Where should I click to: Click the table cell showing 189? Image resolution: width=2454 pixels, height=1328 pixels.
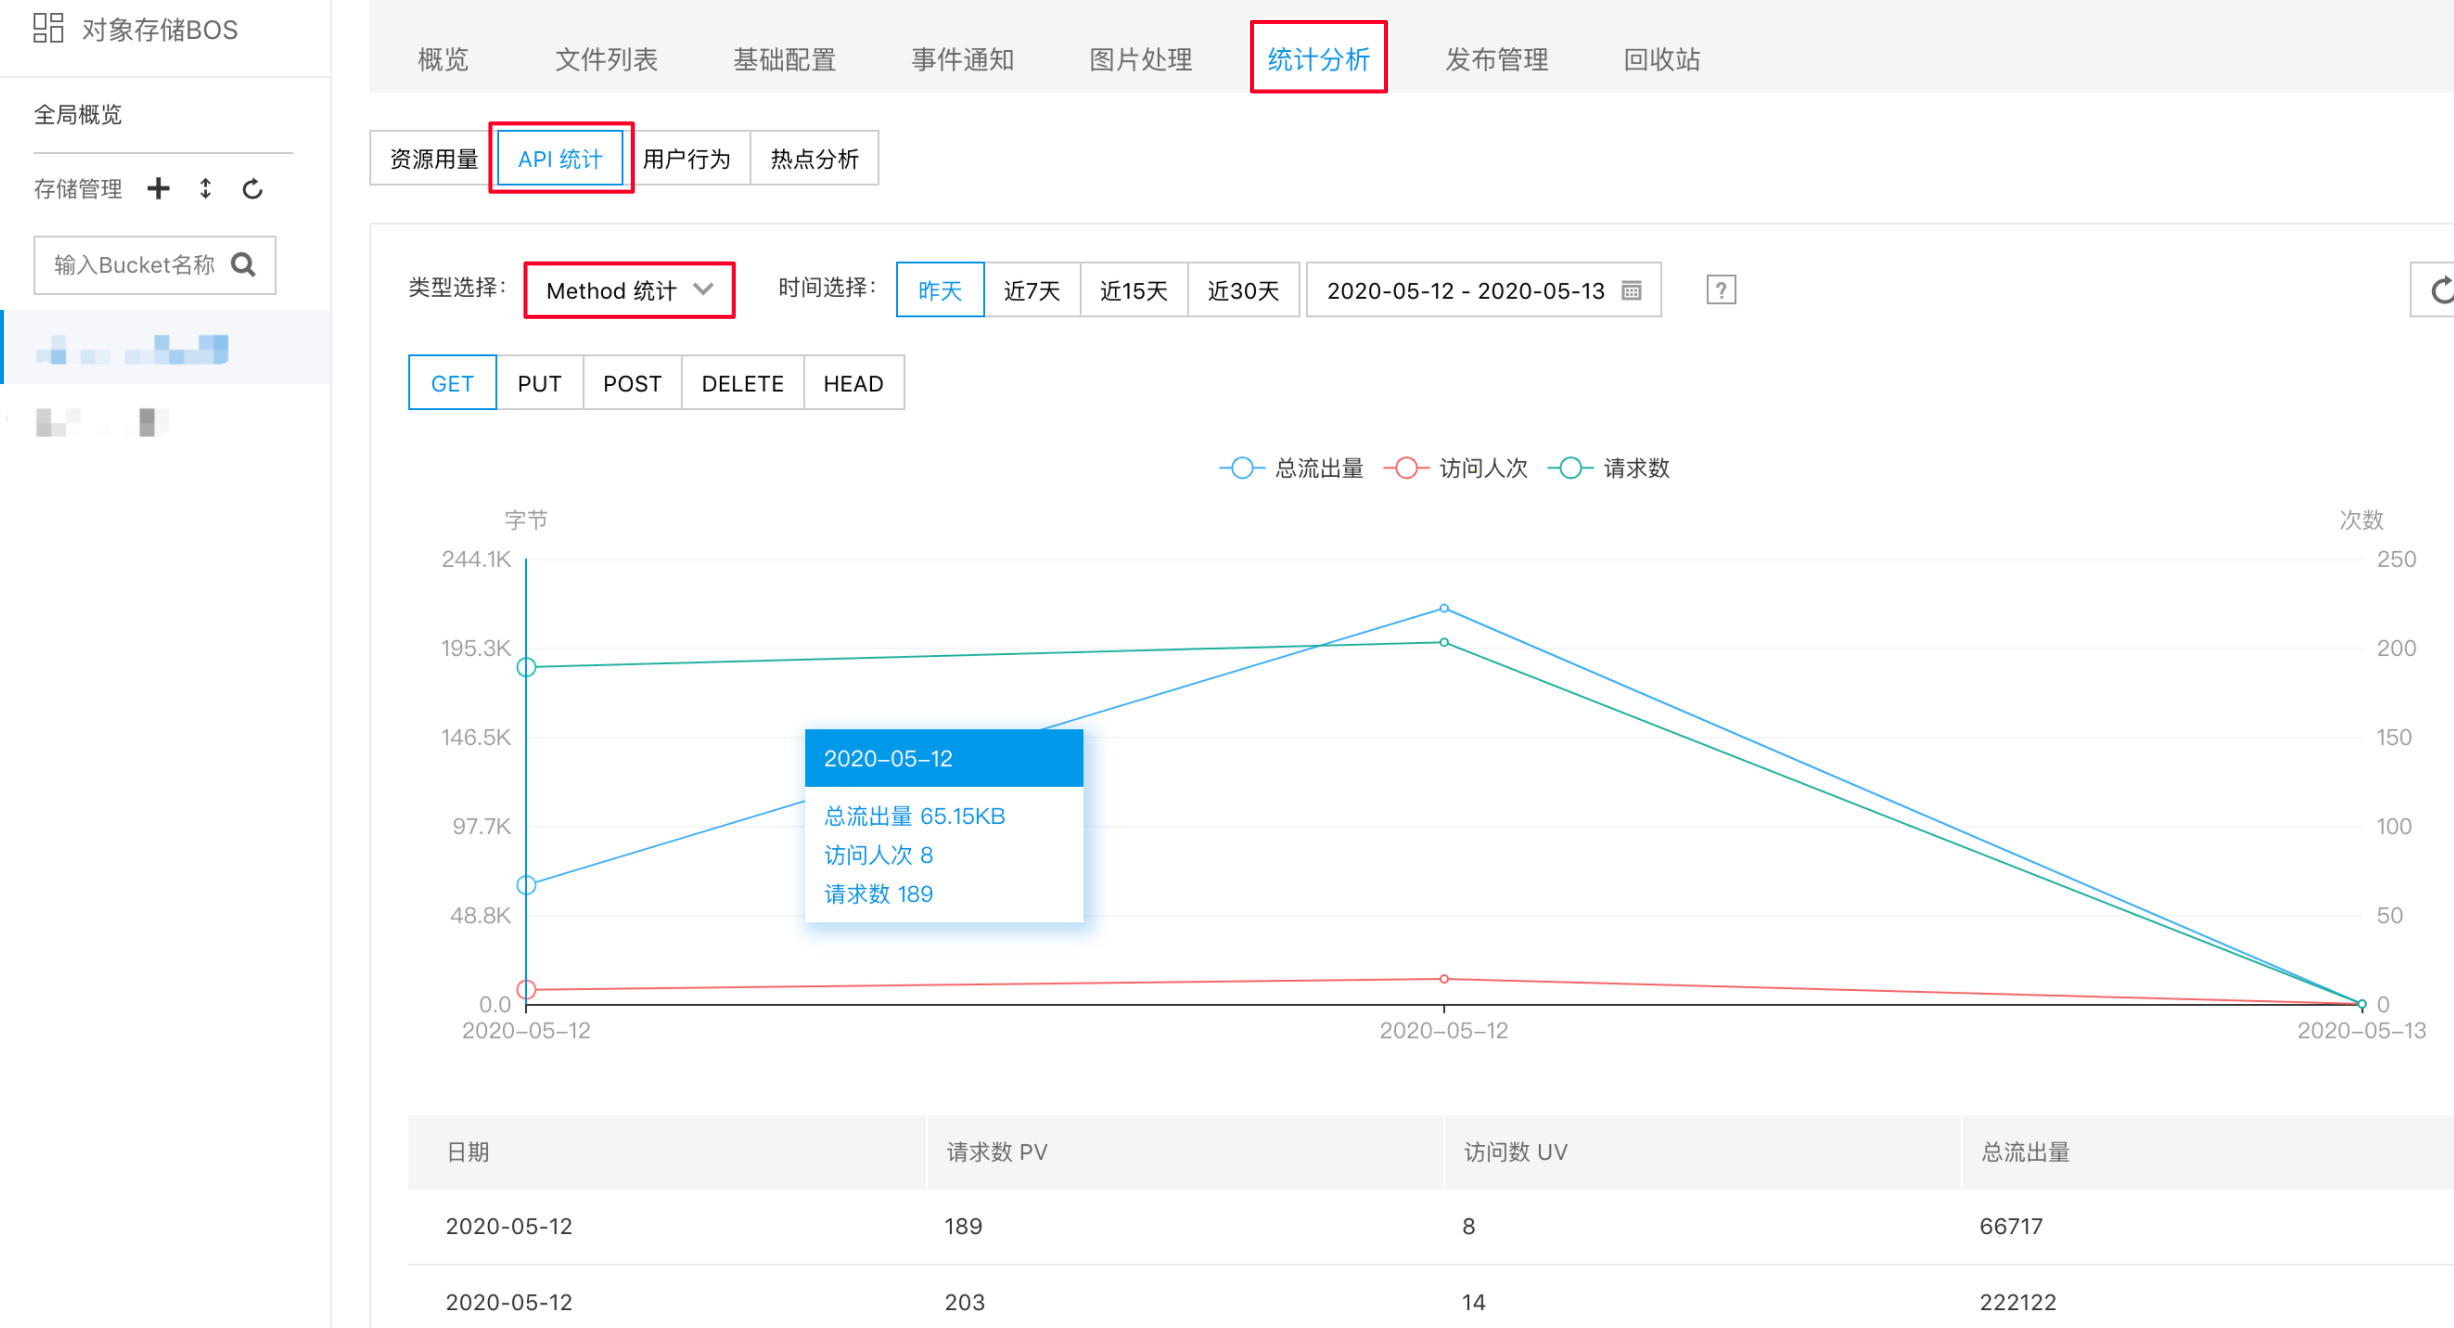963,1226
